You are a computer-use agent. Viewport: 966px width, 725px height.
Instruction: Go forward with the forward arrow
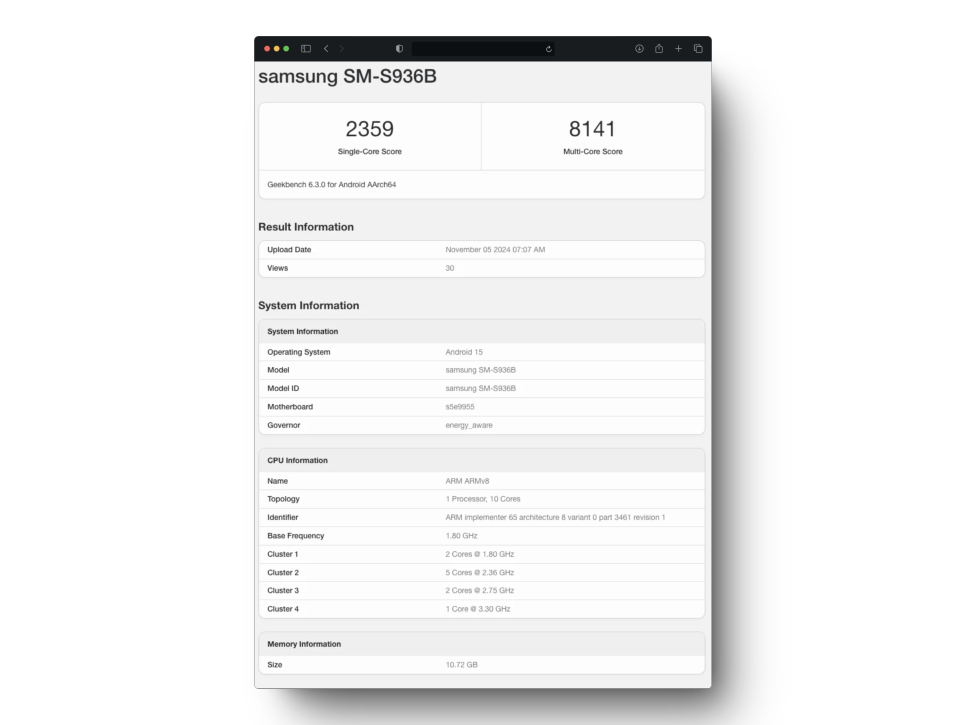[341, 49]
